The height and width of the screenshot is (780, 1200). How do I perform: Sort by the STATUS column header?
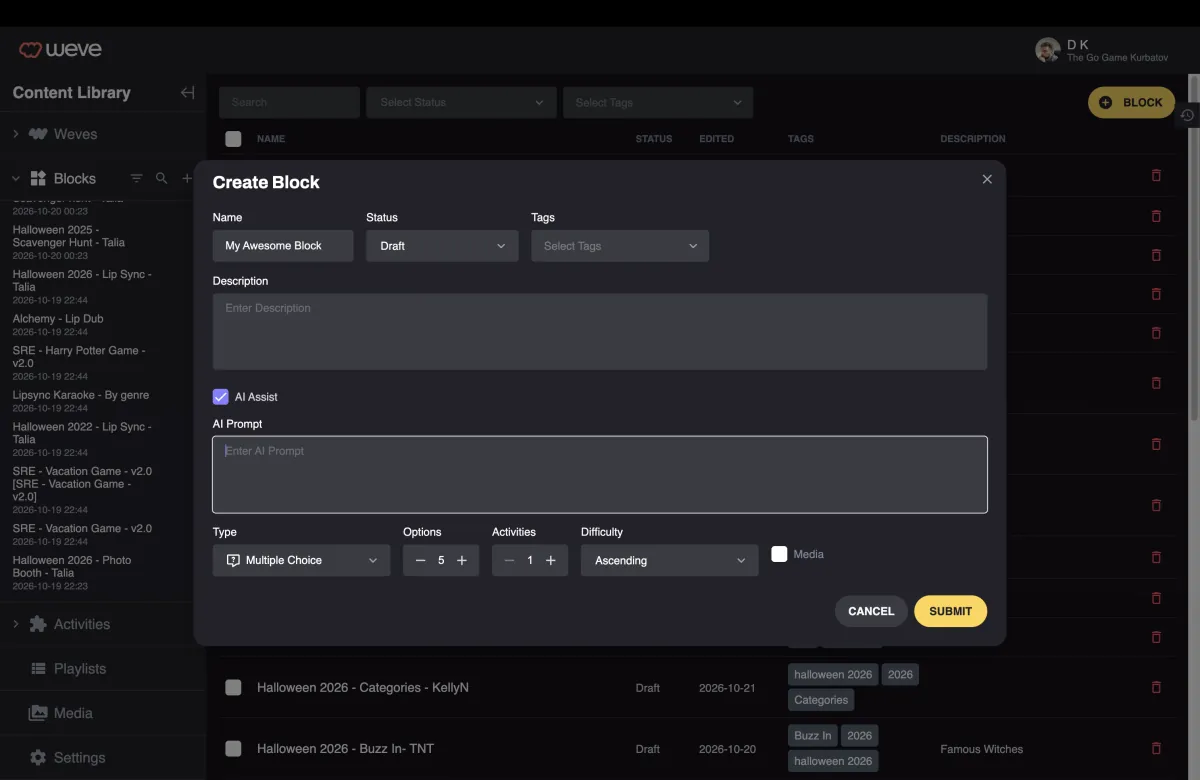coord(654,139)
